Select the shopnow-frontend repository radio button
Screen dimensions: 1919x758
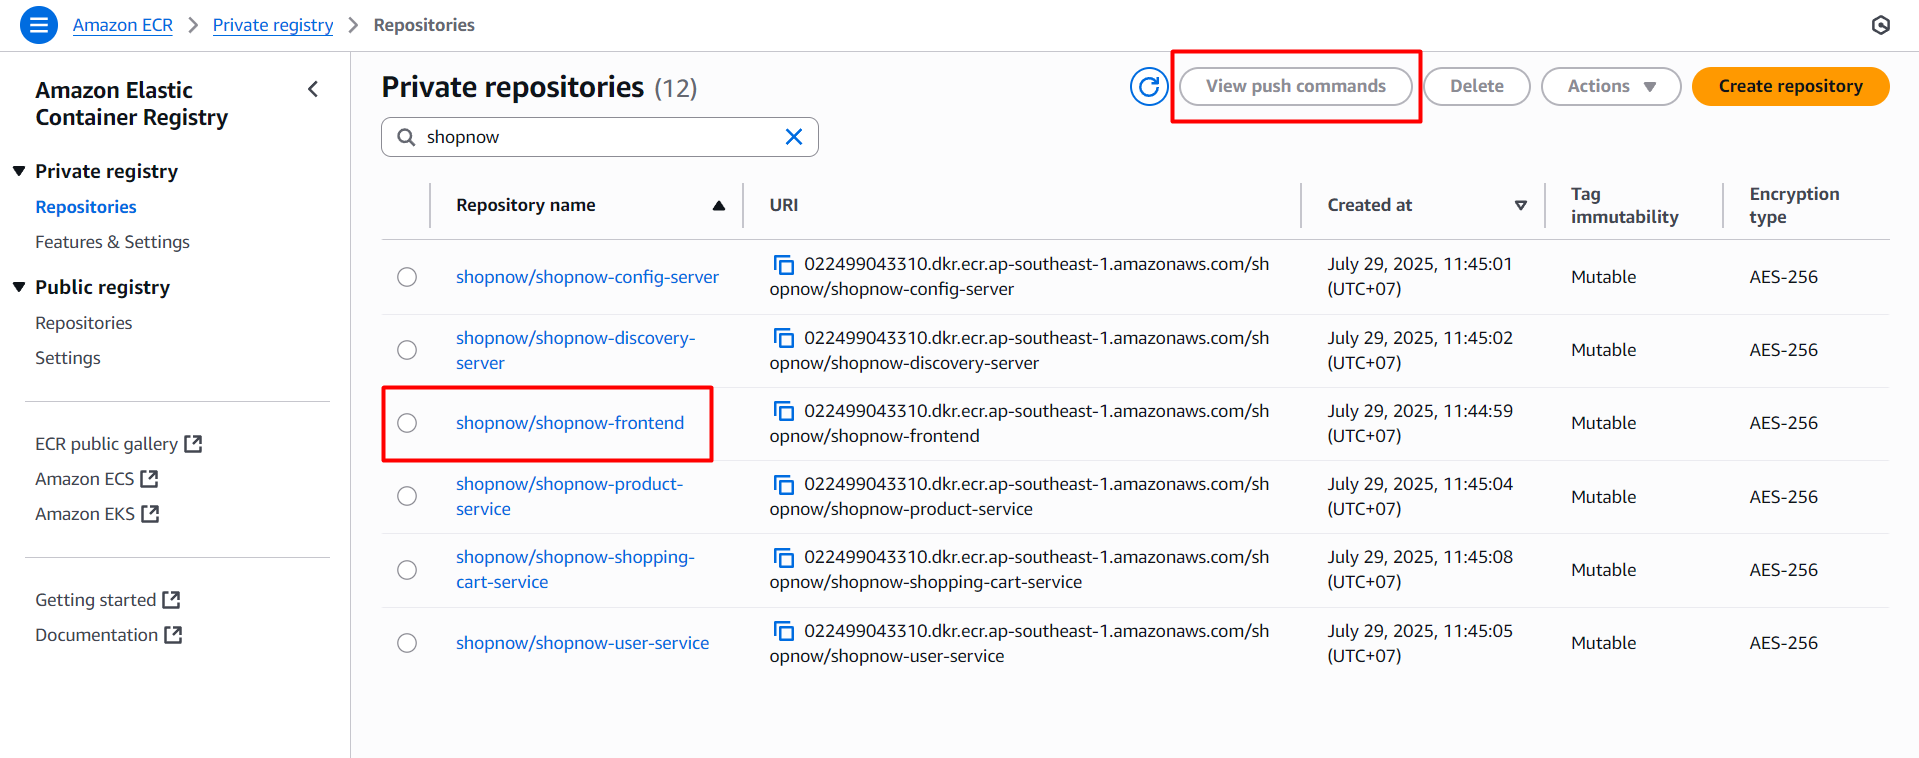tap(407, 423)
